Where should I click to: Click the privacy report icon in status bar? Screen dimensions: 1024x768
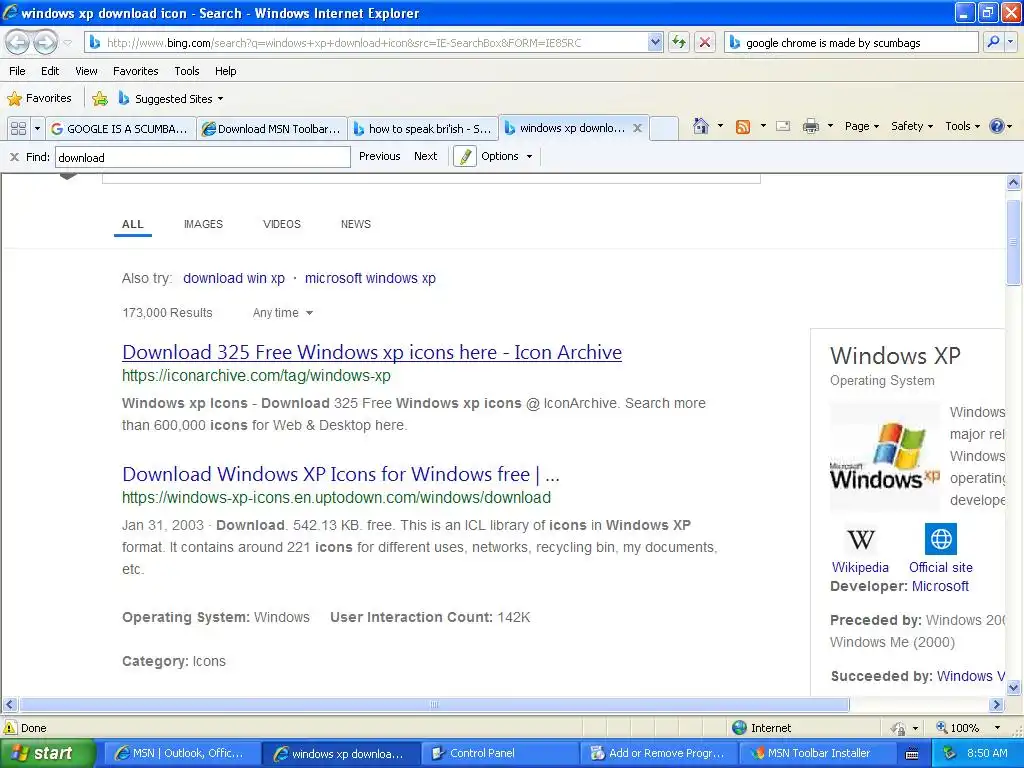pyautogui.click(x=899, y=728)
